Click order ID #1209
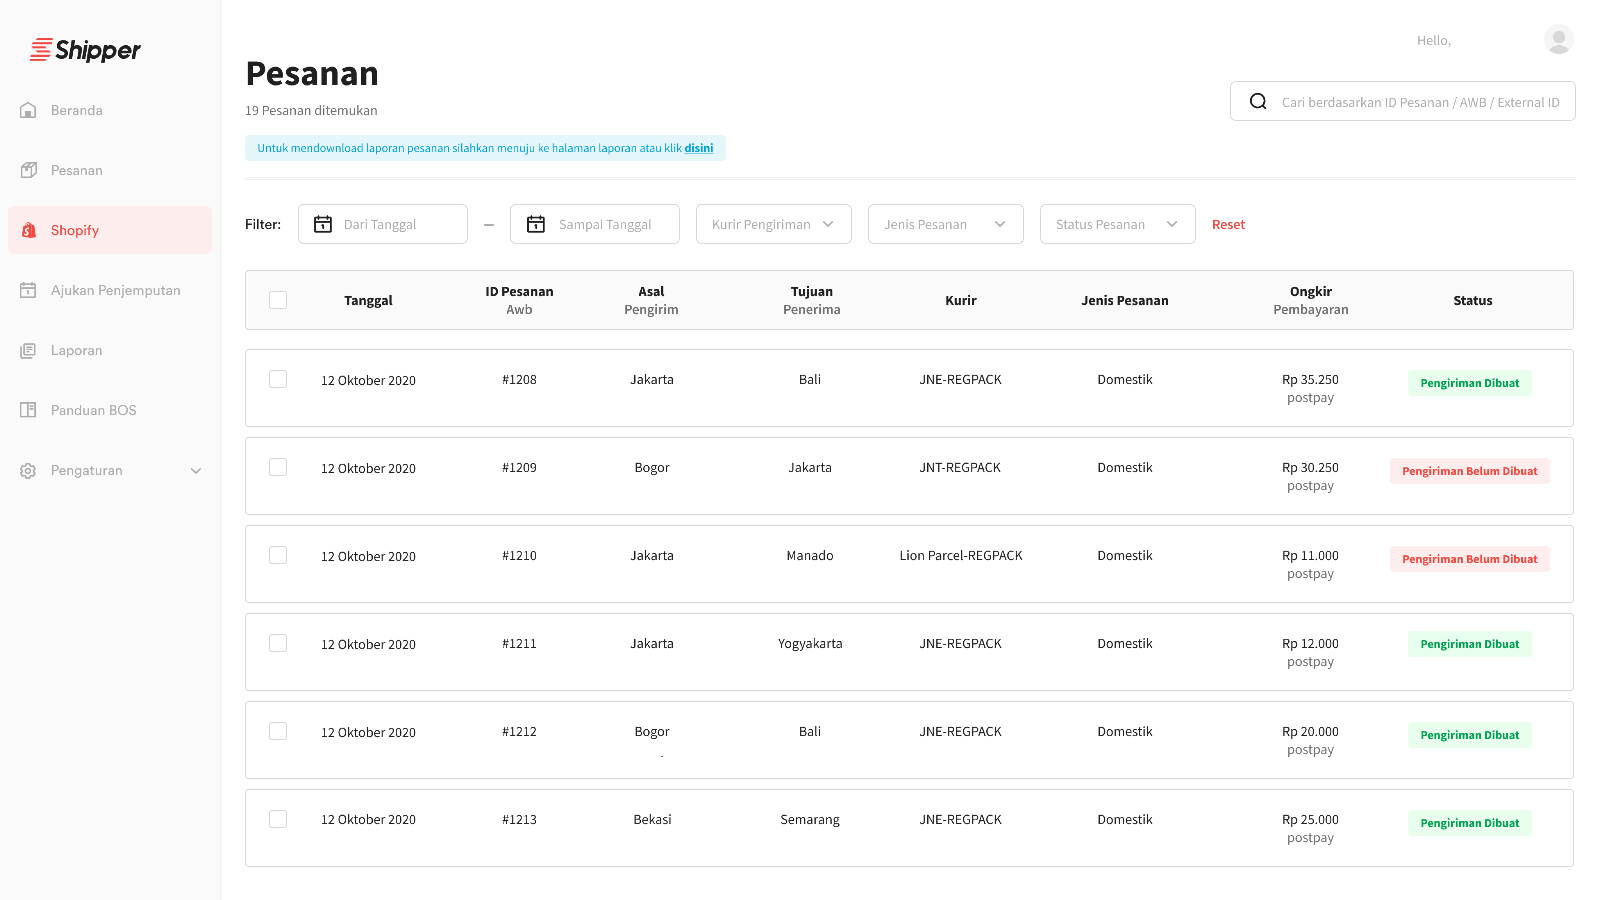Image resolution: width=1600 pixels, height=900 pixels. (x=519, y=468)
